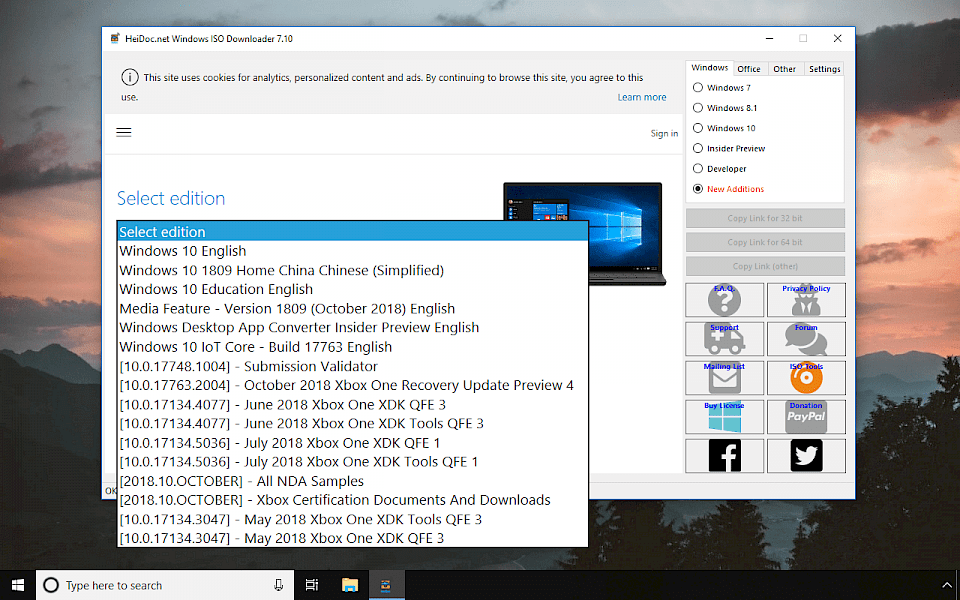Viewport: 960px width, 600px height.
Task: Choose Windows 10 English from the list
Action: pos(353,251)
